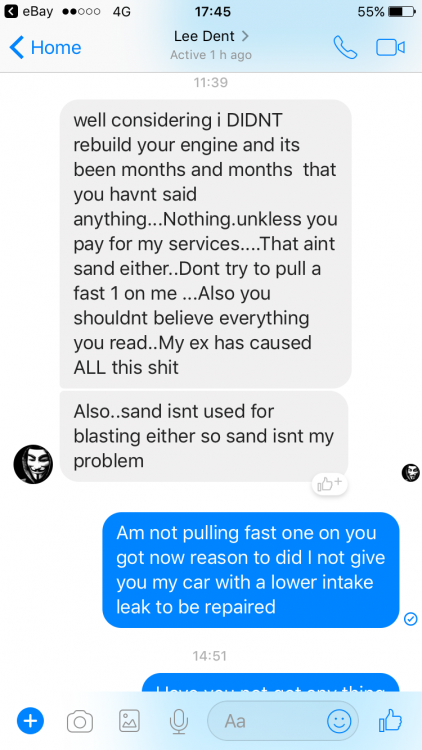Screen dimensions: 422x750
Task: Send a thumbs-up like
Action: [x=390, y=721]
